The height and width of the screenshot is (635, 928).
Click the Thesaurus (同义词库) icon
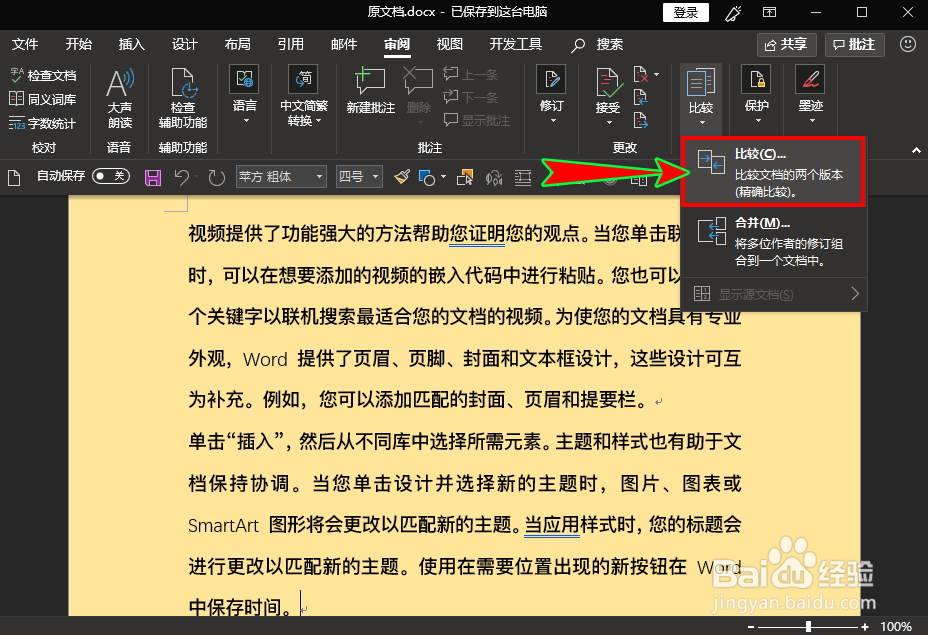43,99
